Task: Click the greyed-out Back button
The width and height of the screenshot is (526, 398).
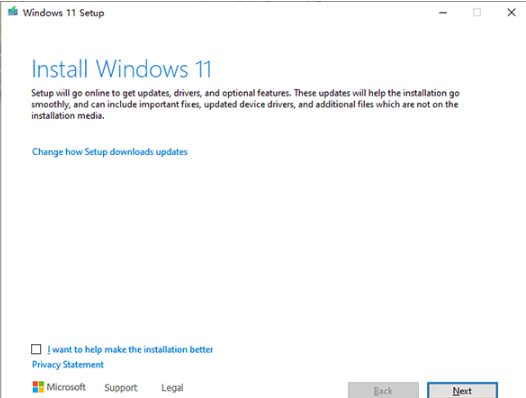Action: (383, 390)
